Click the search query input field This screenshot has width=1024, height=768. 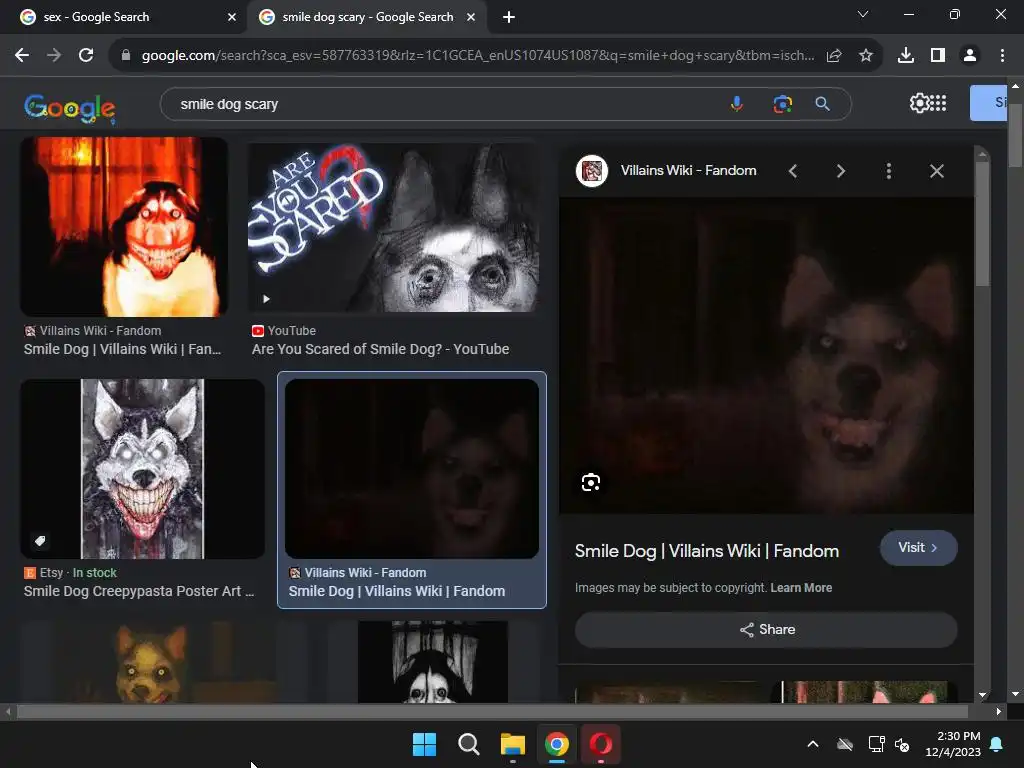tap(444, 104)
